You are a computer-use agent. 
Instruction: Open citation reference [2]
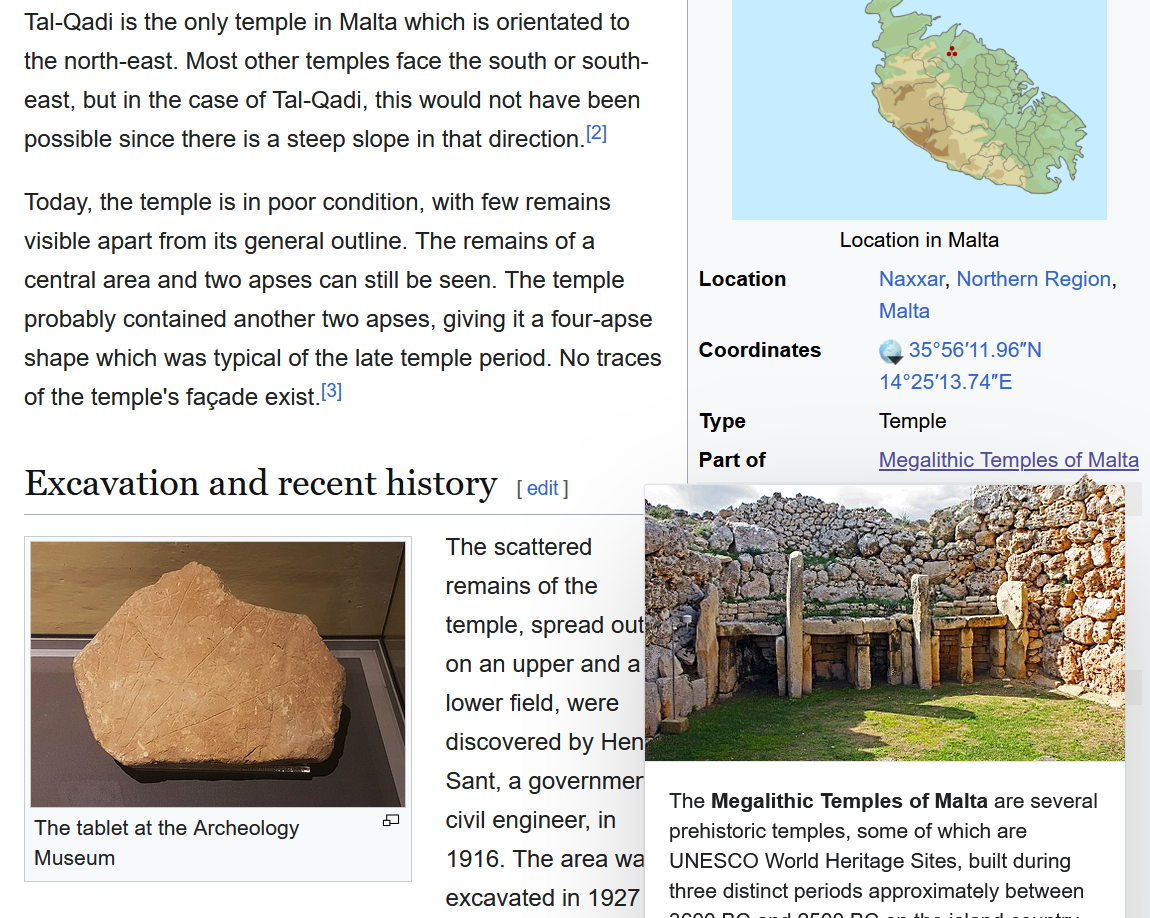596,133
